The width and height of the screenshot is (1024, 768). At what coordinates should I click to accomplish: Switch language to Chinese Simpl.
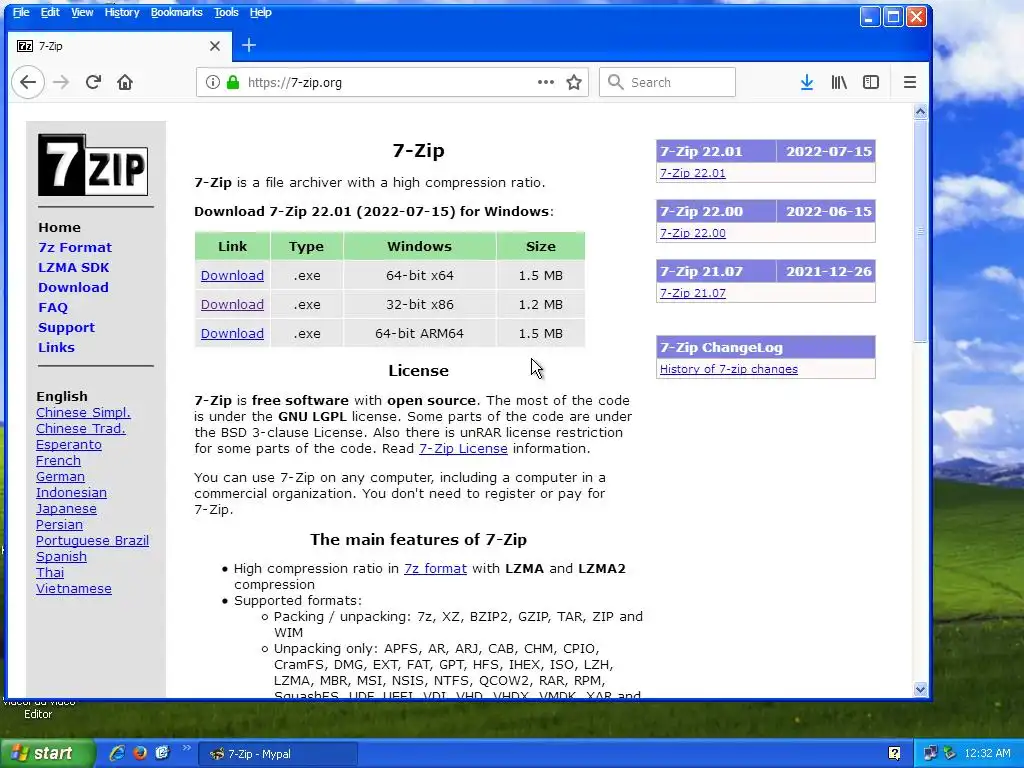[x=83, y=413]
